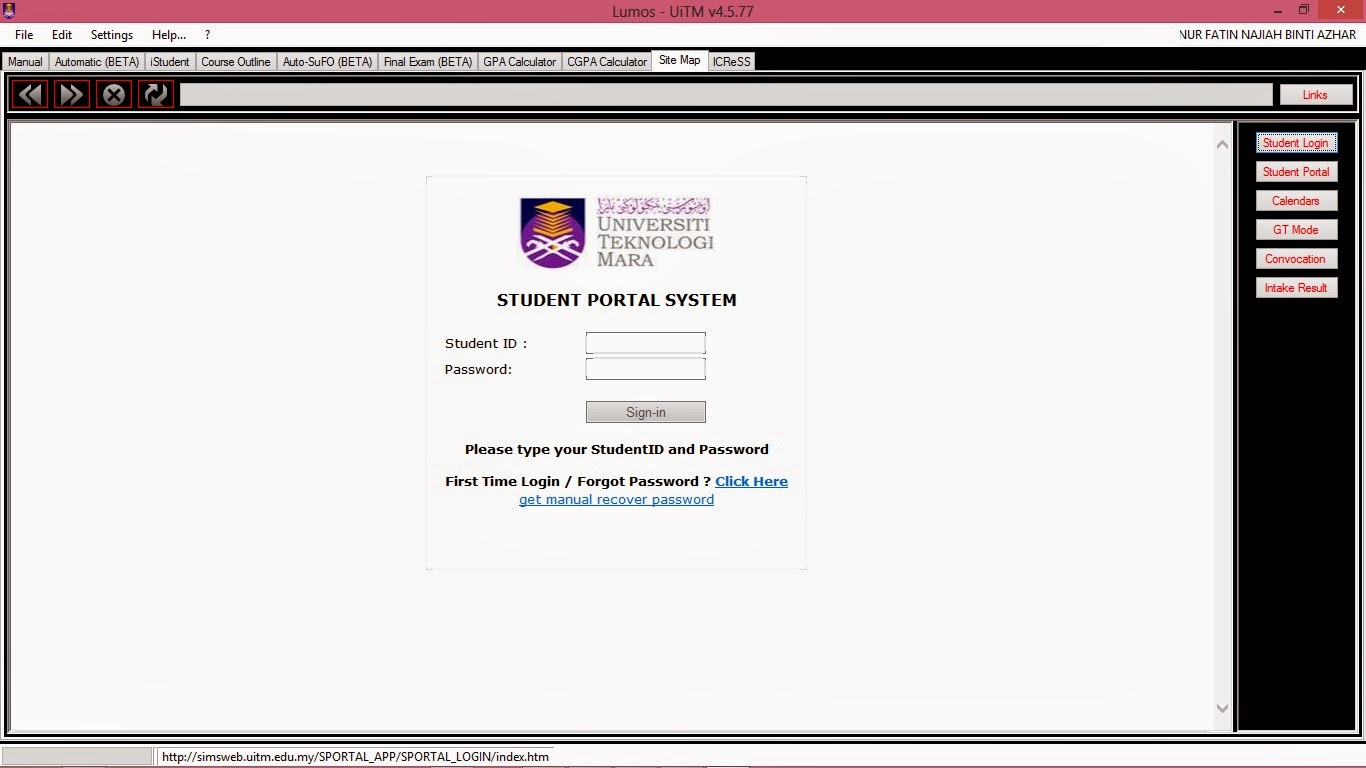Open the Convocation button

click(1296, 259)
